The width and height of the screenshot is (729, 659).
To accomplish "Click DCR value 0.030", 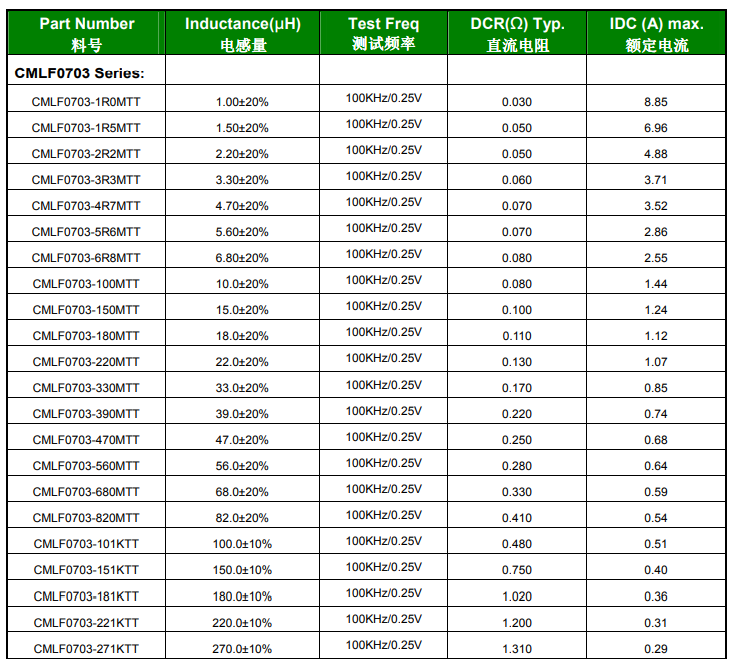I will coord(517,102).
